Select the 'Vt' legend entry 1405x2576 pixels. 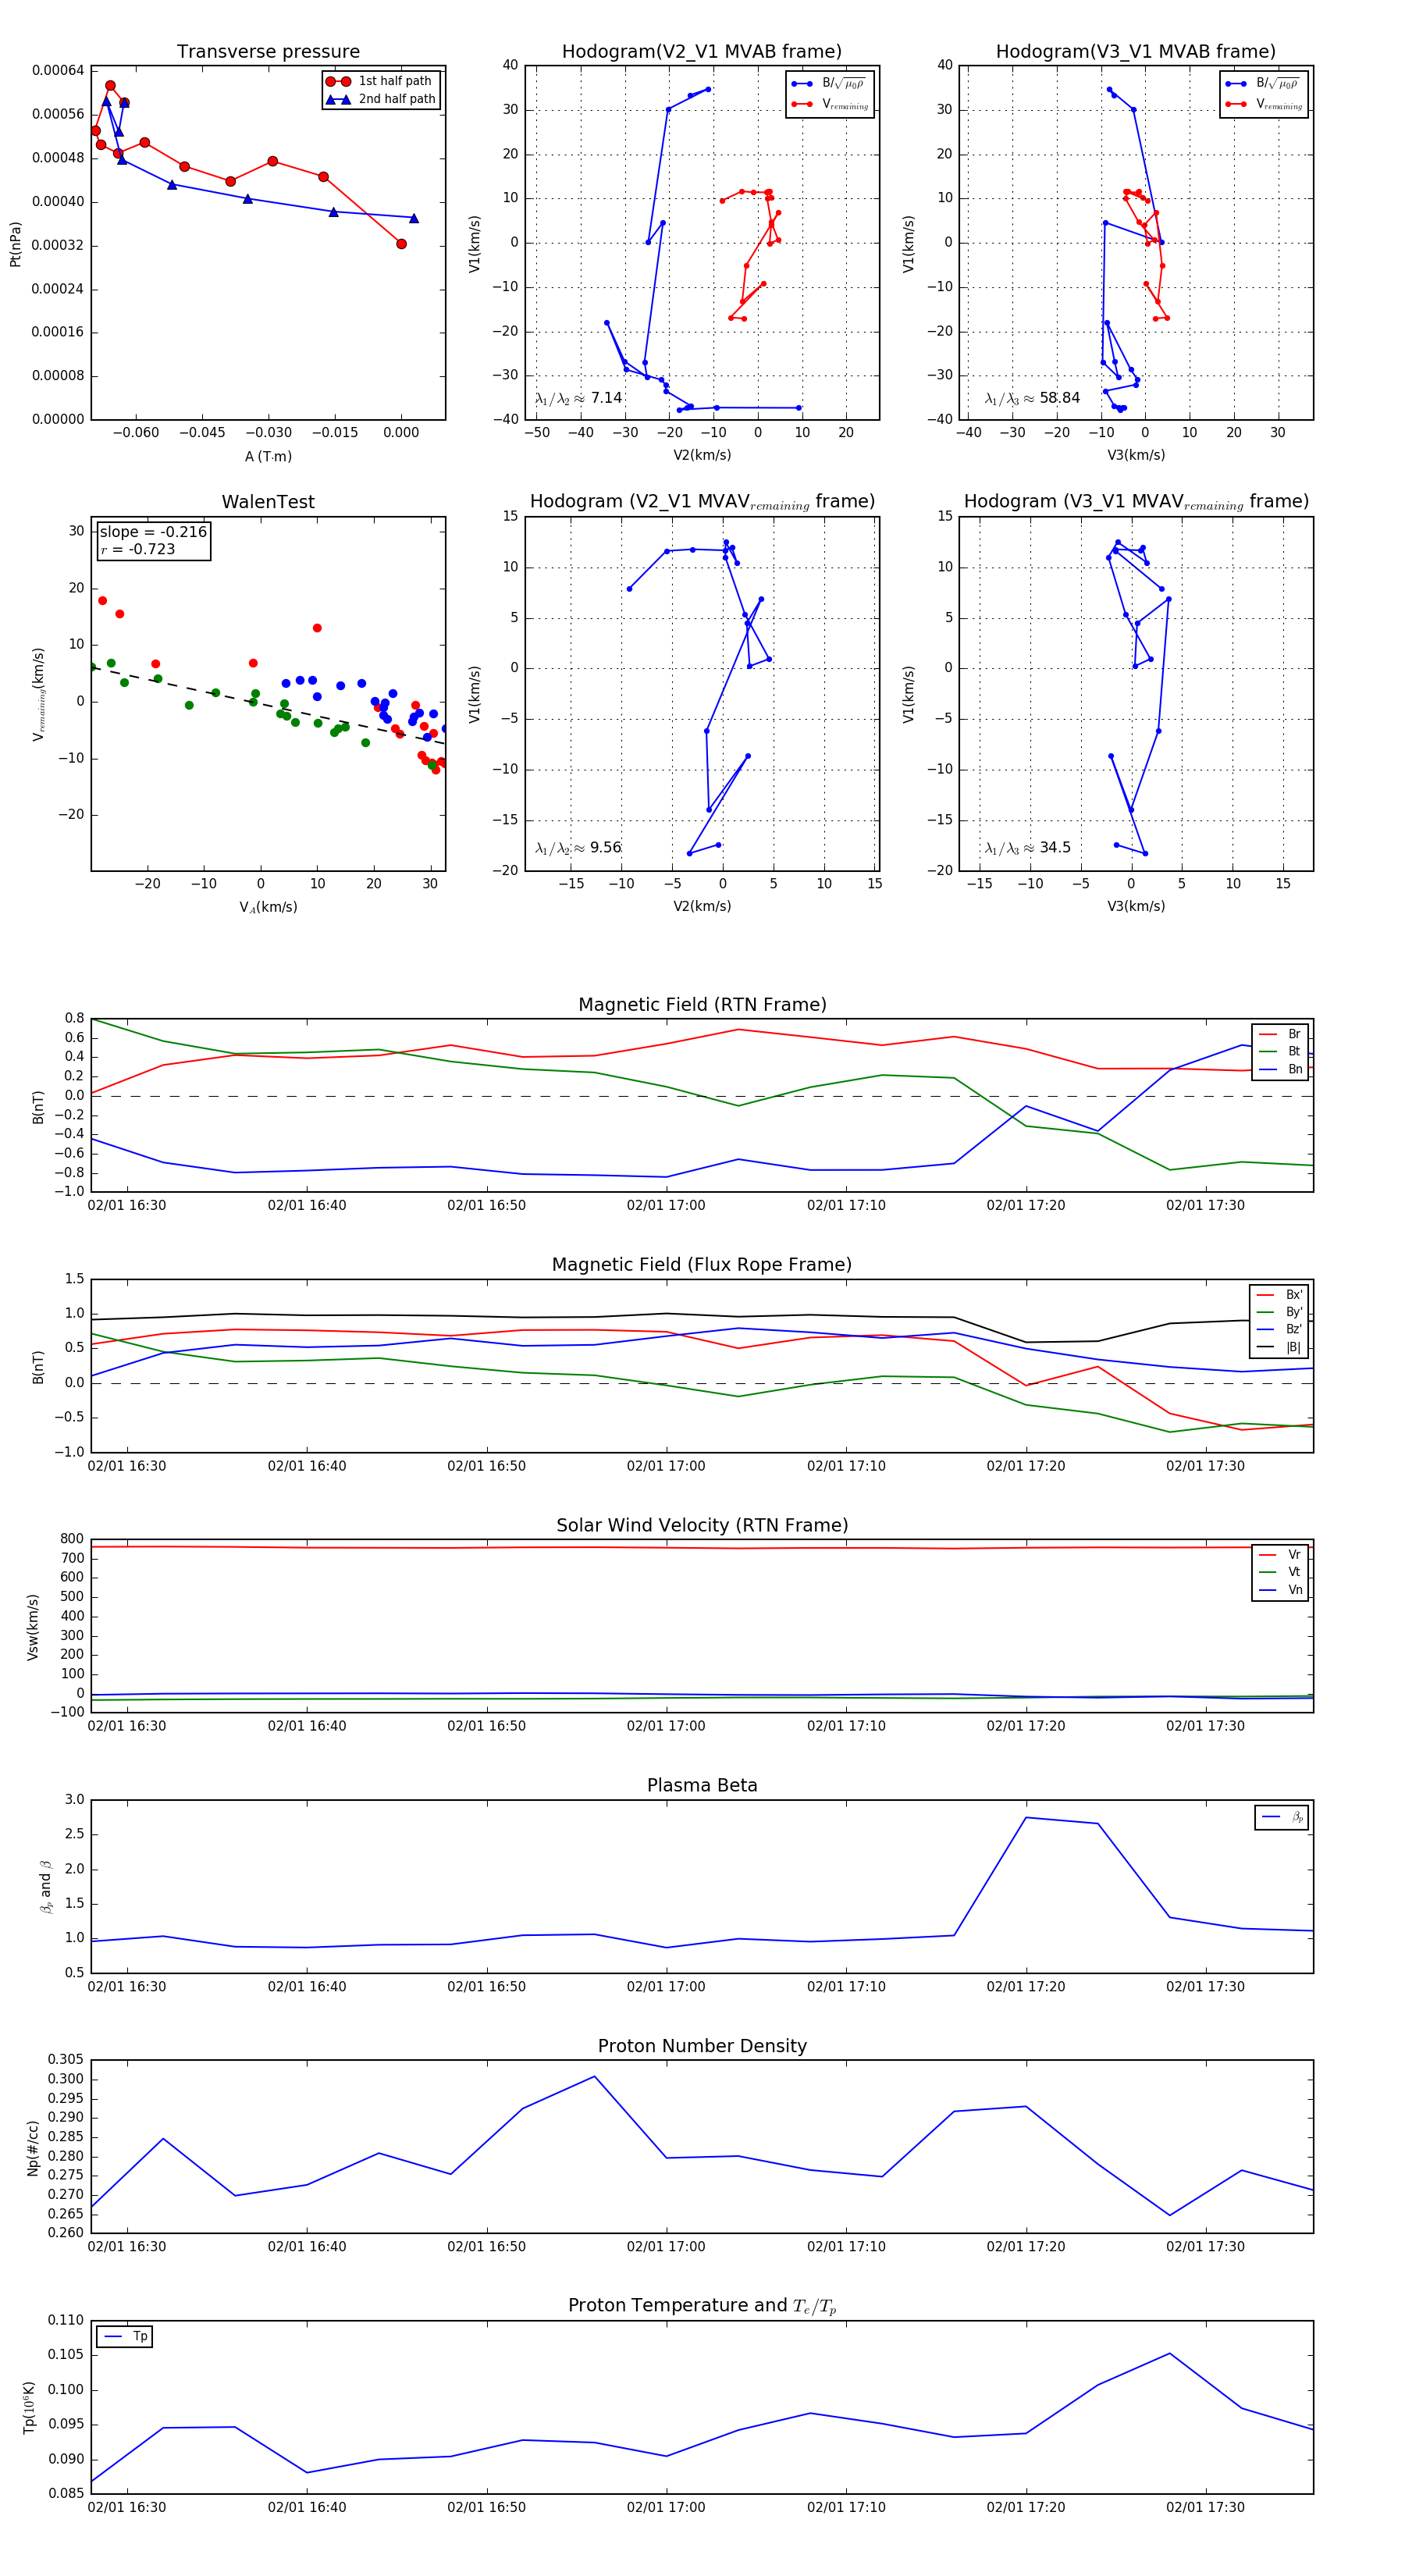click(1280, 1572)
